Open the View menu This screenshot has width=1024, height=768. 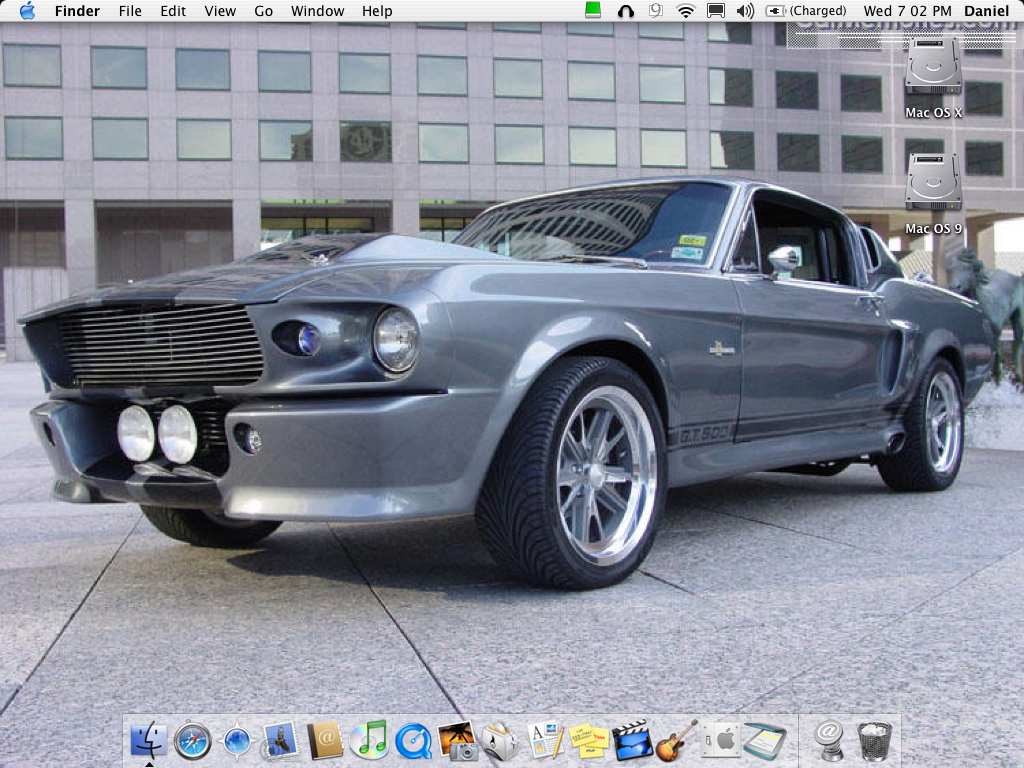(x=220, y=11)
